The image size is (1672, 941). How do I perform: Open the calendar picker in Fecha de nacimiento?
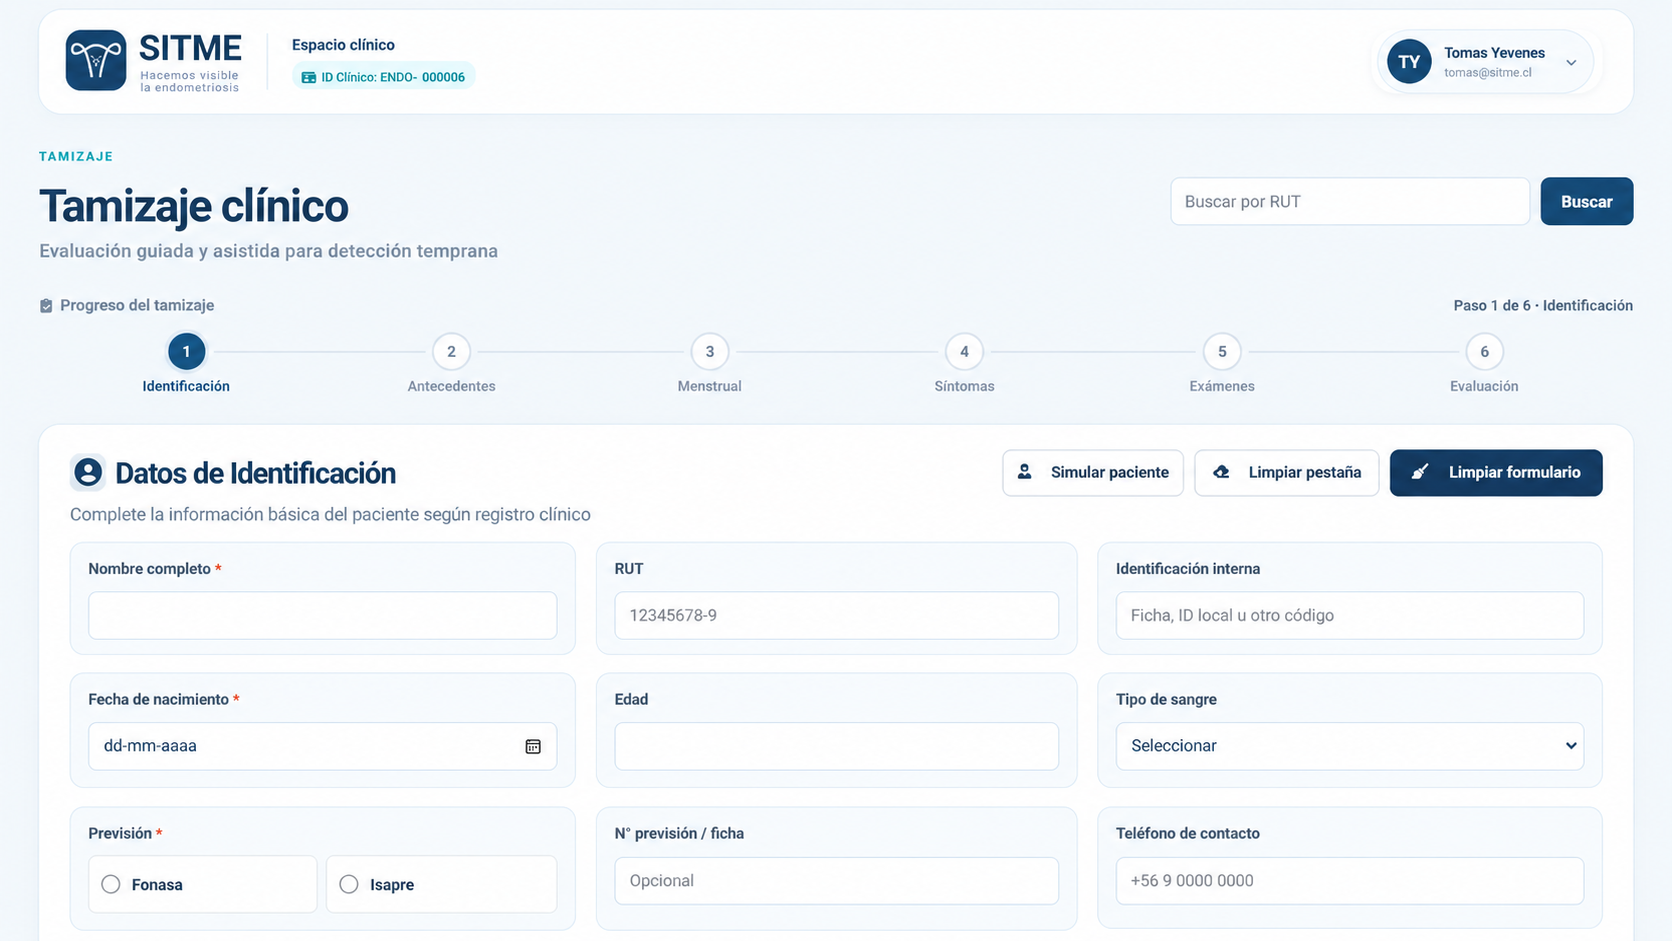click(x=533, y=746)
